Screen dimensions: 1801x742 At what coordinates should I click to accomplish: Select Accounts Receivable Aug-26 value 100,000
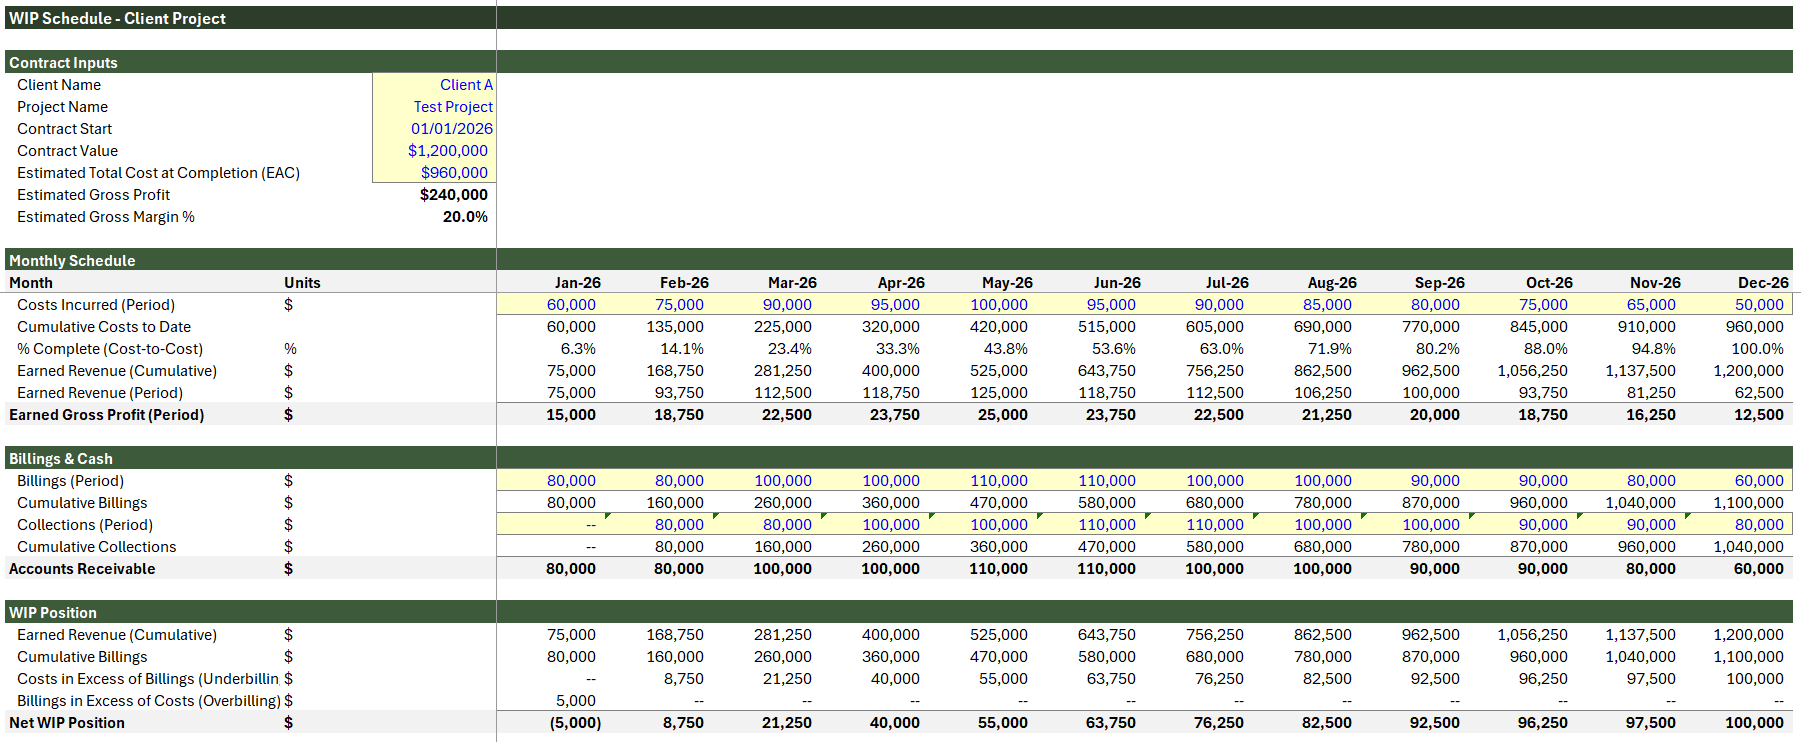tap(1323, 569)
